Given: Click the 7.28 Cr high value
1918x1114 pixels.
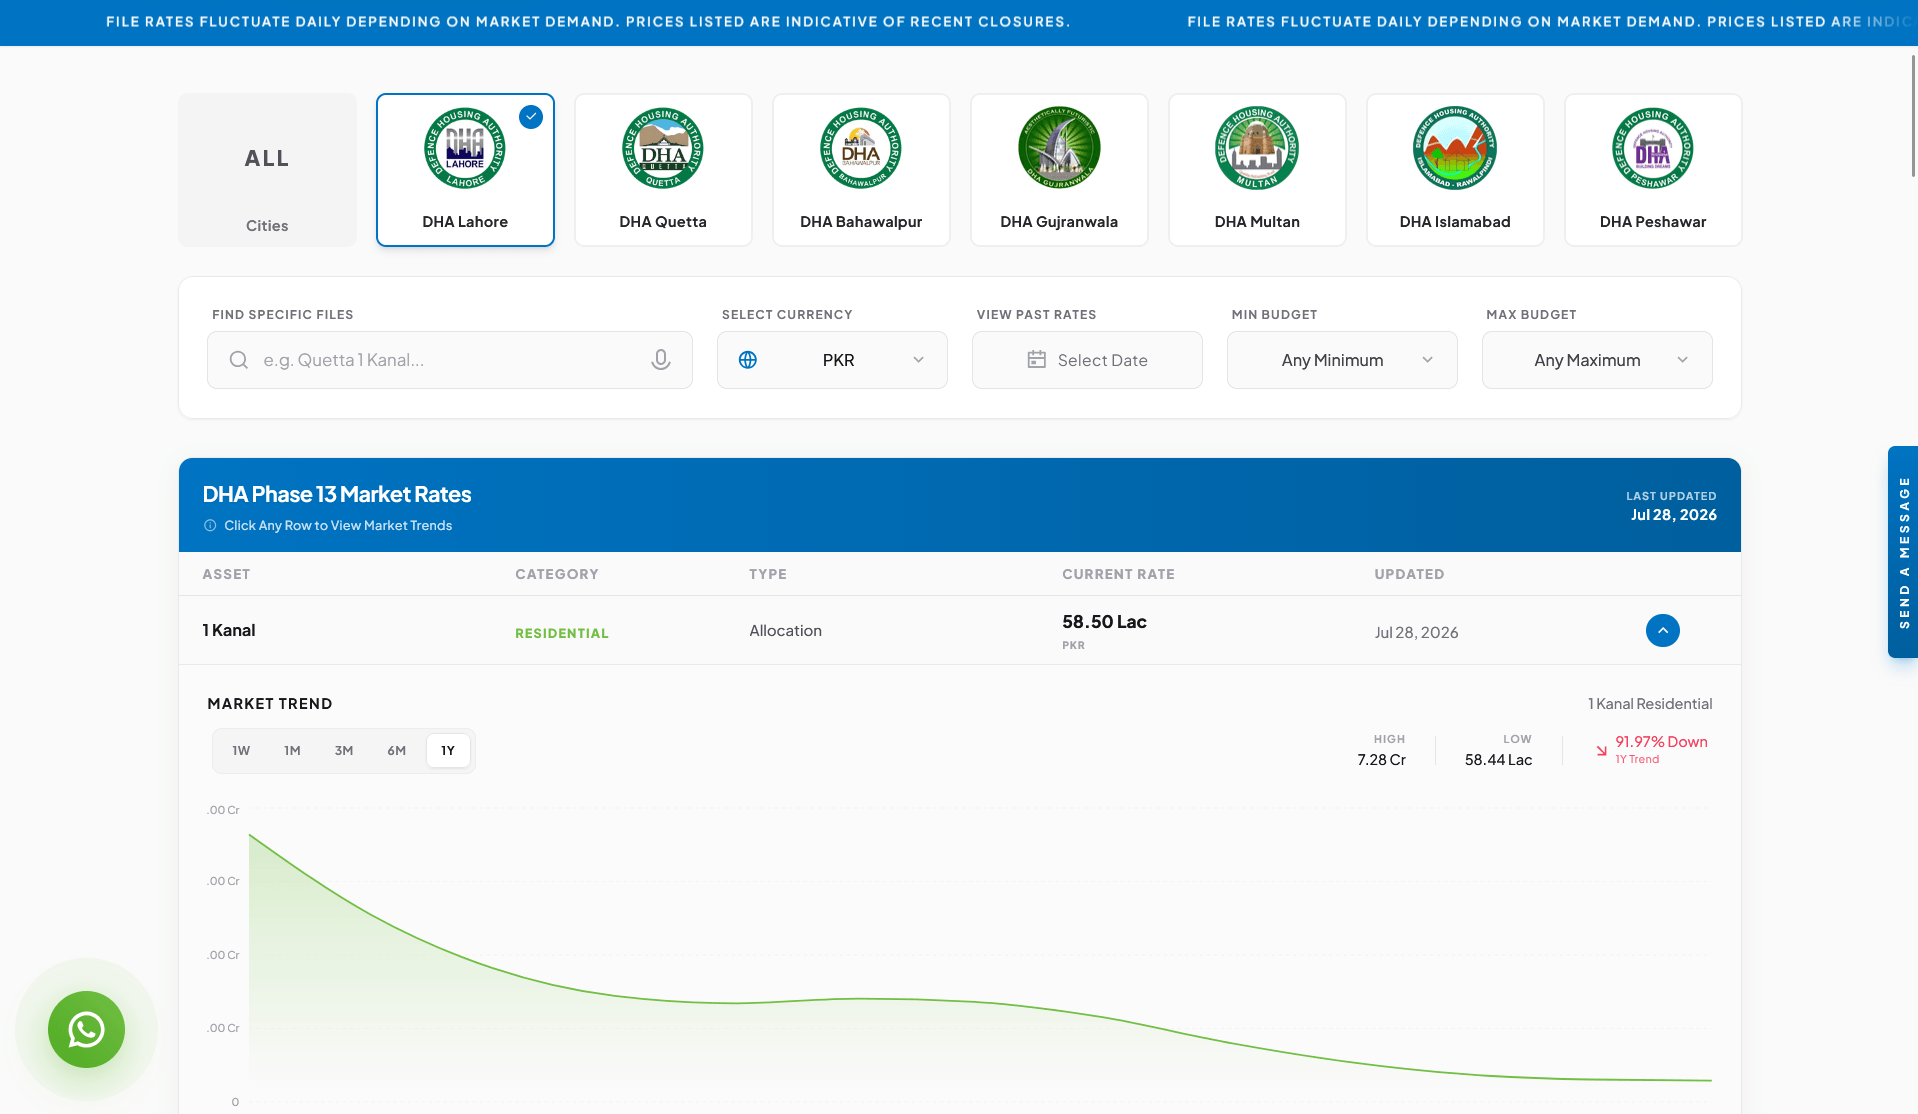Looking at the screenshot, I should [x=1381, y=760].
